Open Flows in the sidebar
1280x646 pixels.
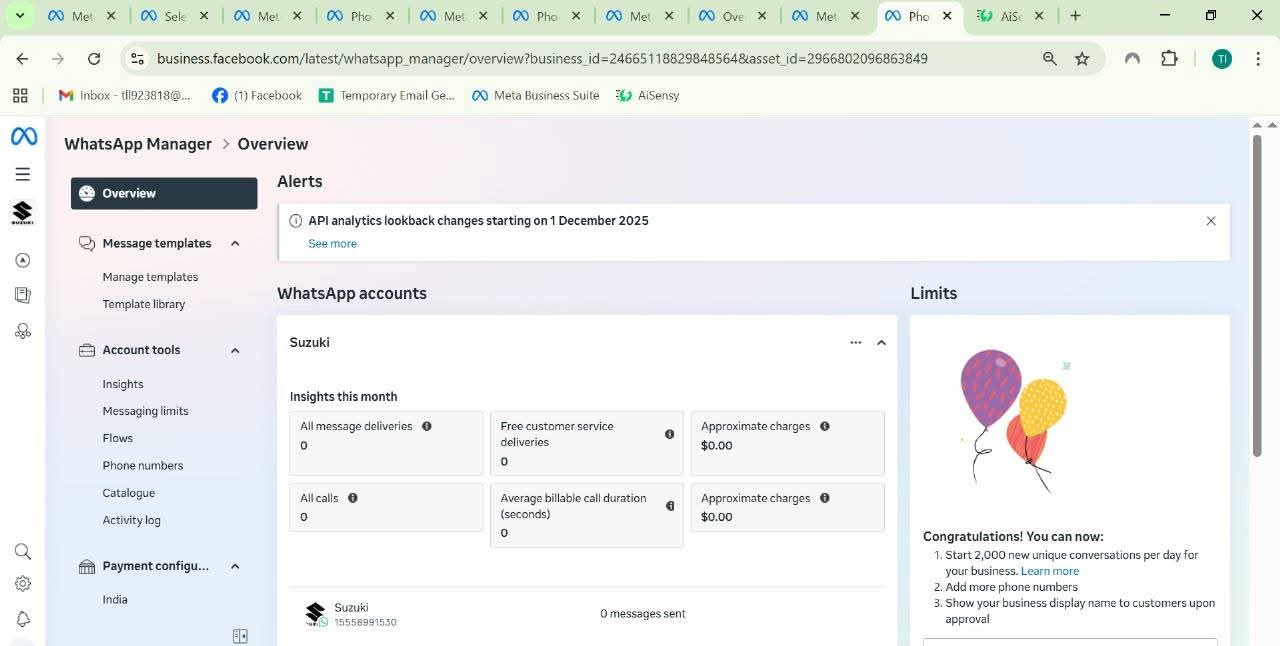117,438
